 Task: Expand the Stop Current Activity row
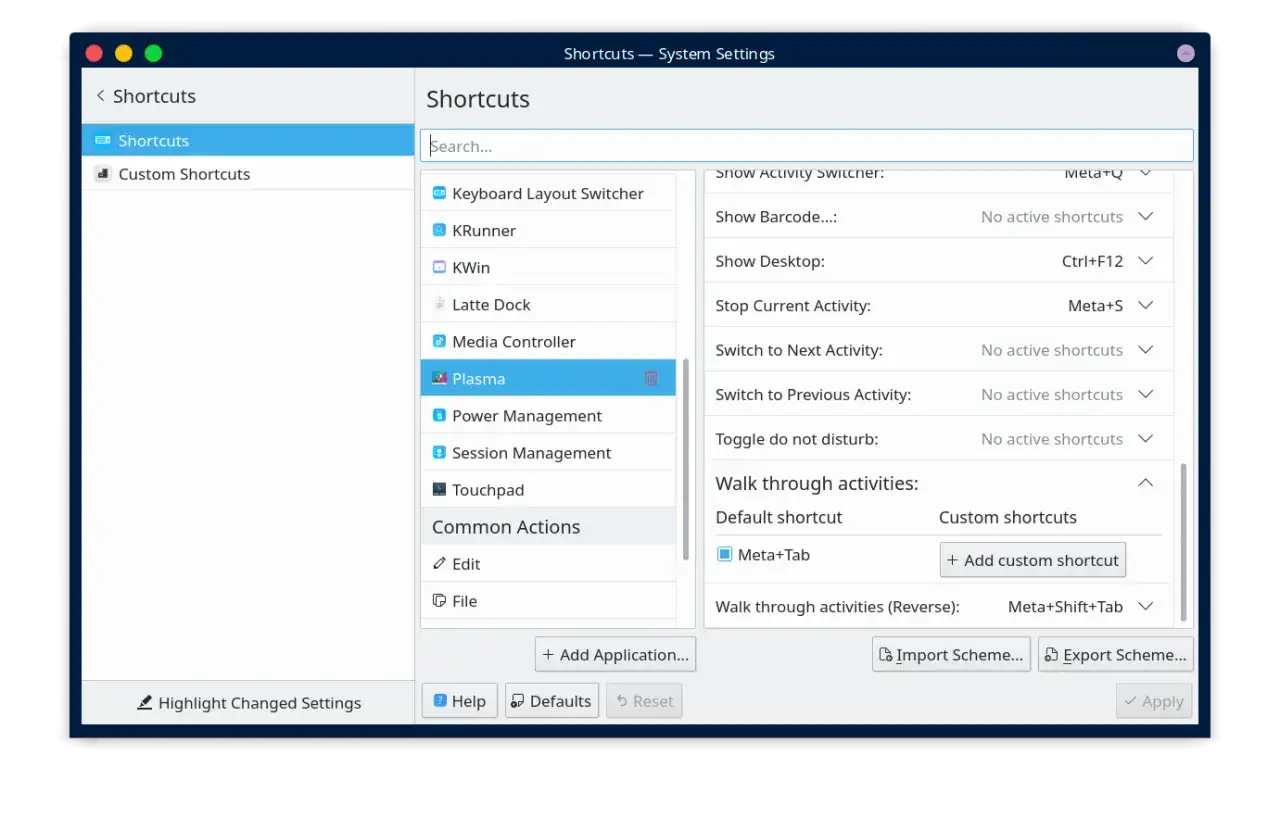[x=1146, y=305]
